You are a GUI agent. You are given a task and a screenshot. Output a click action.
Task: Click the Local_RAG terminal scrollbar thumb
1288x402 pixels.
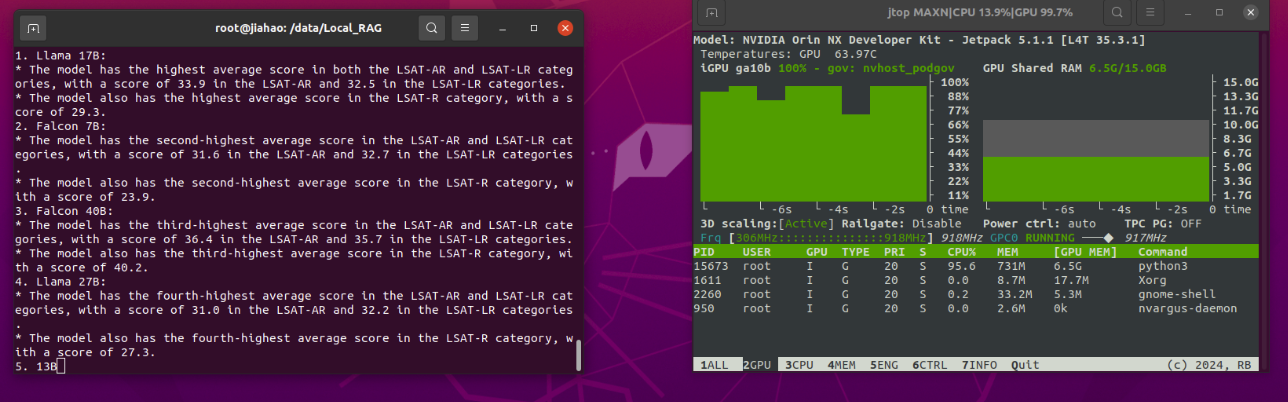[577, 354]
